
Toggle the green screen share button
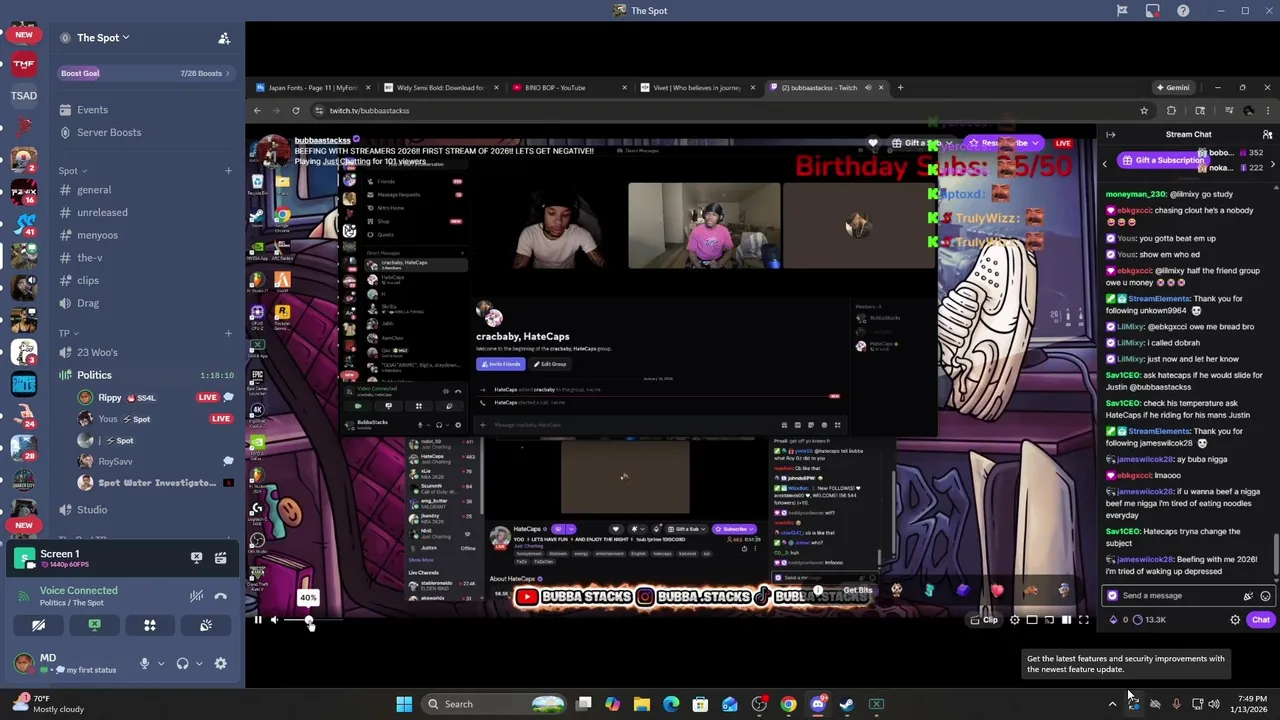coord(94,625)
